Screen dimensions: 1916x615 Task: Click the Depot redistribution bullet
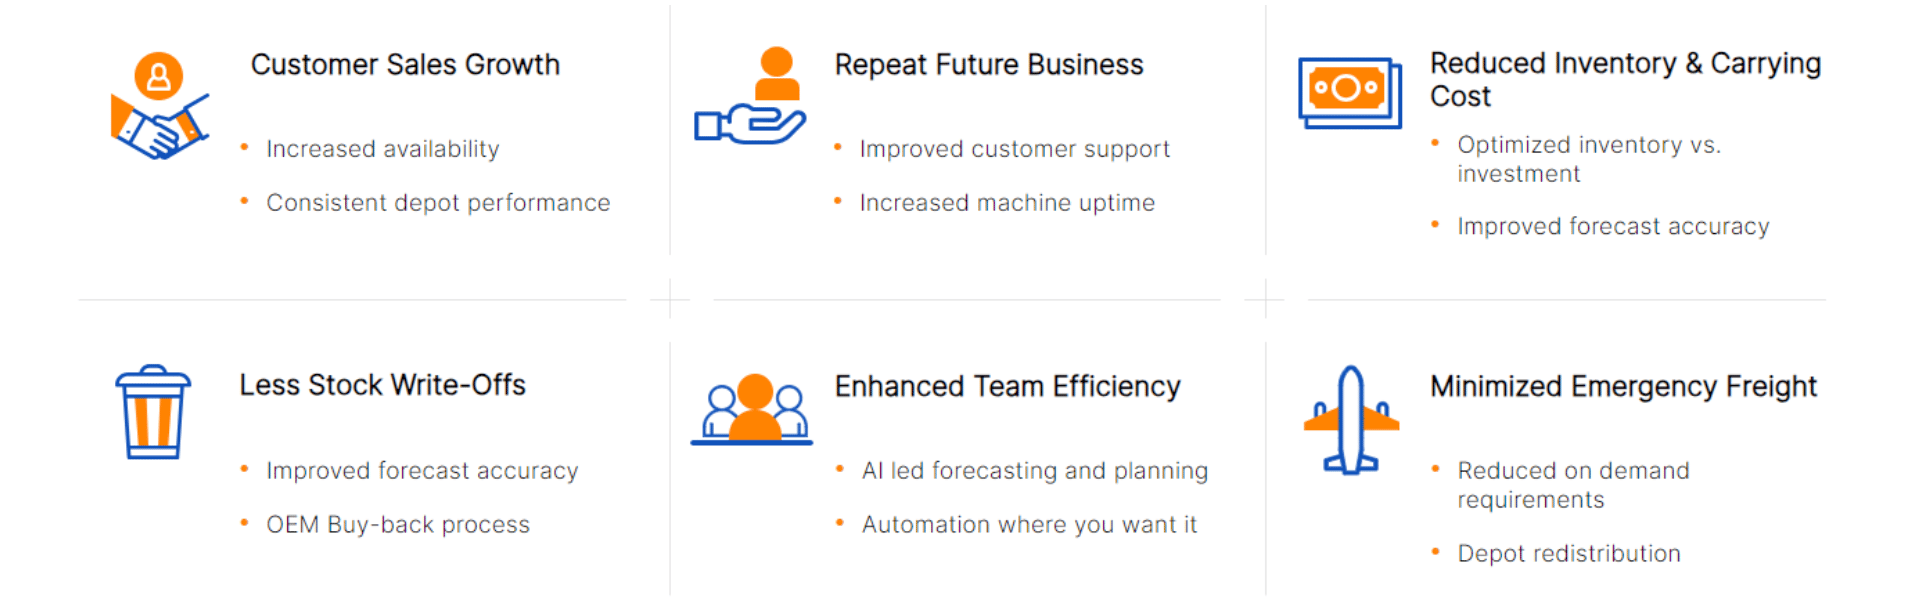[x=1568, y=554]
